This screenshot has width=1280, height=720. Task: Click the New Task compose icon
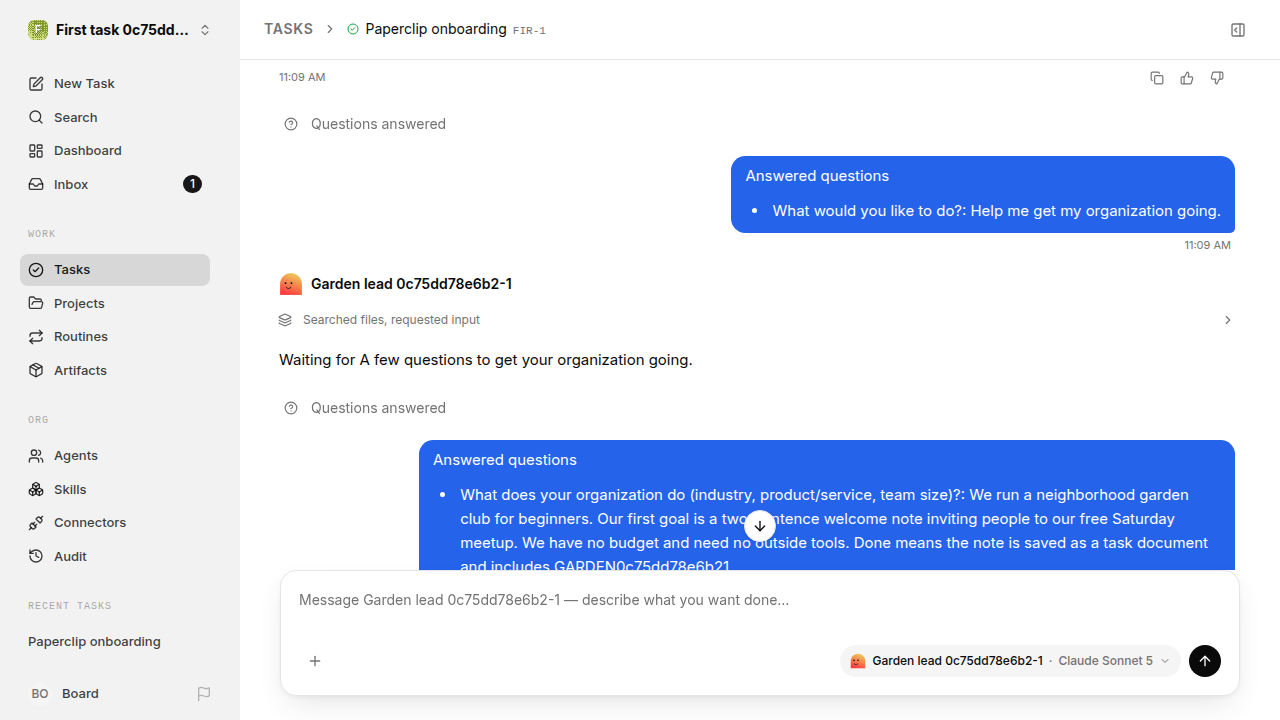tap(36, 84)
